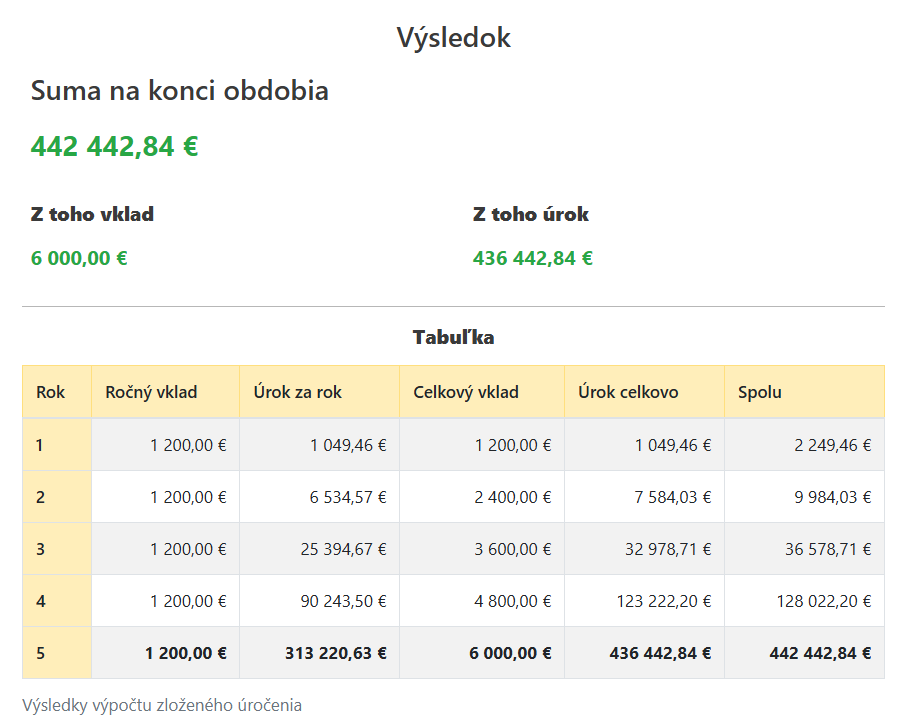Click the Tabuľka title
Viewport: 904px width, 721px height.
click(x=453, y=337)
